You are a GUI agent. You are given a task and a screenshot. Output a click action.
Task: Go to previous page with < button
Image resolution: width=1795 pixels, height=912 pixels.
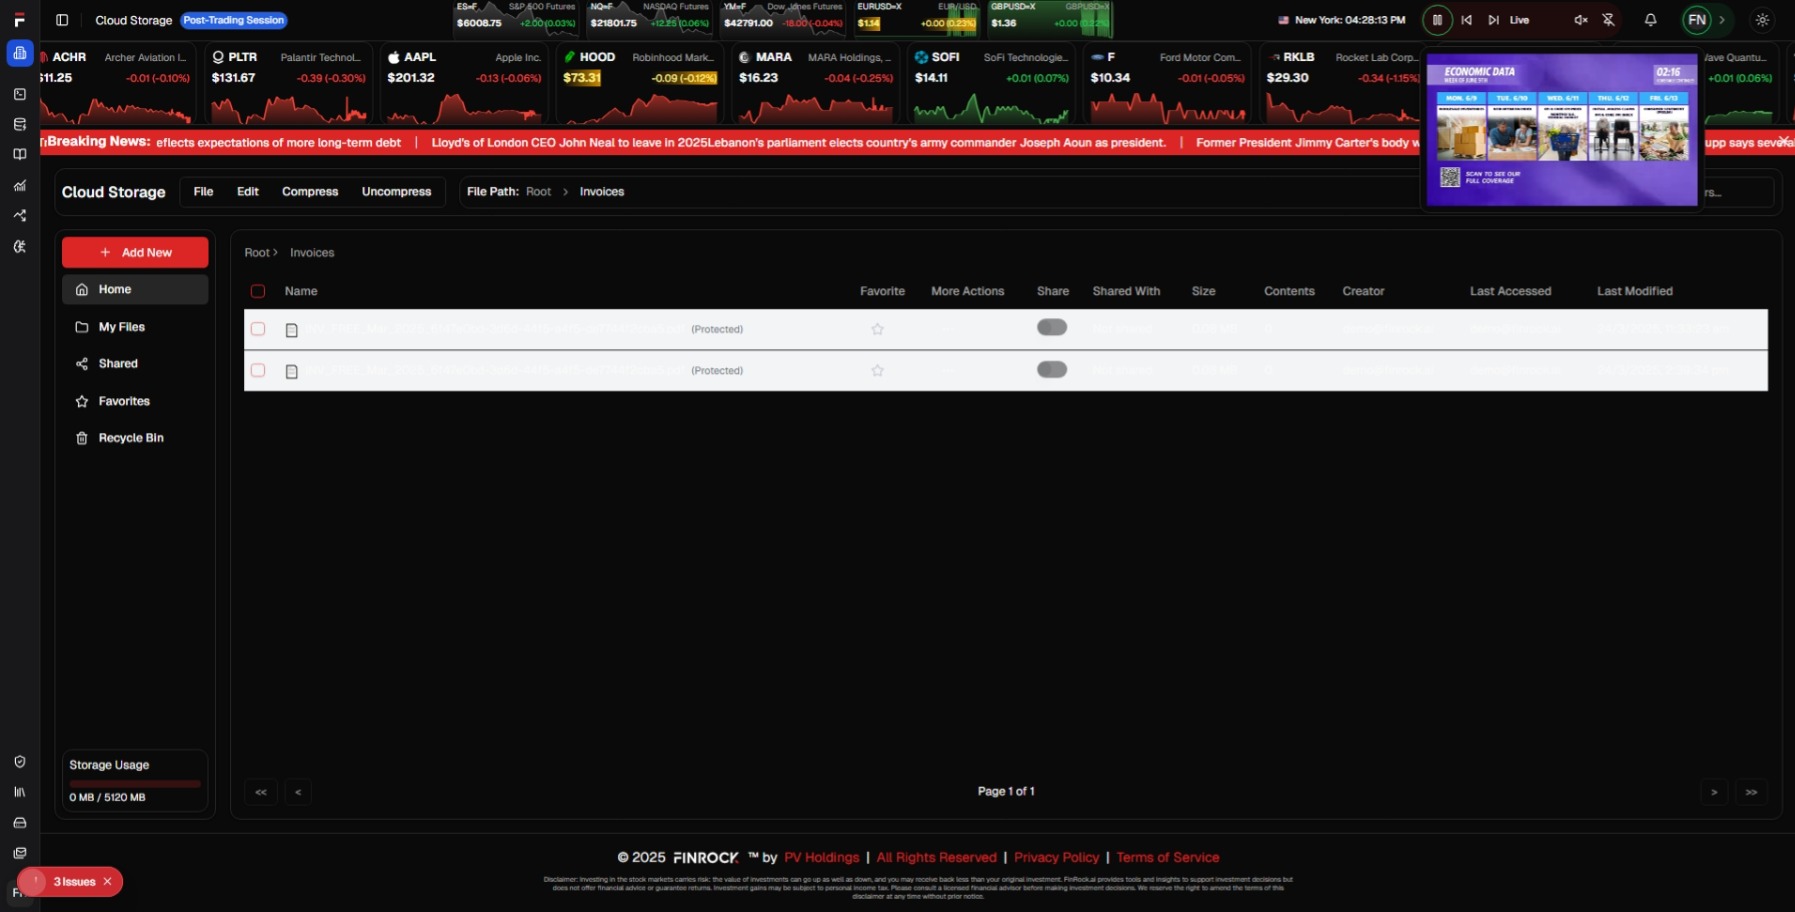pos(298,792)
